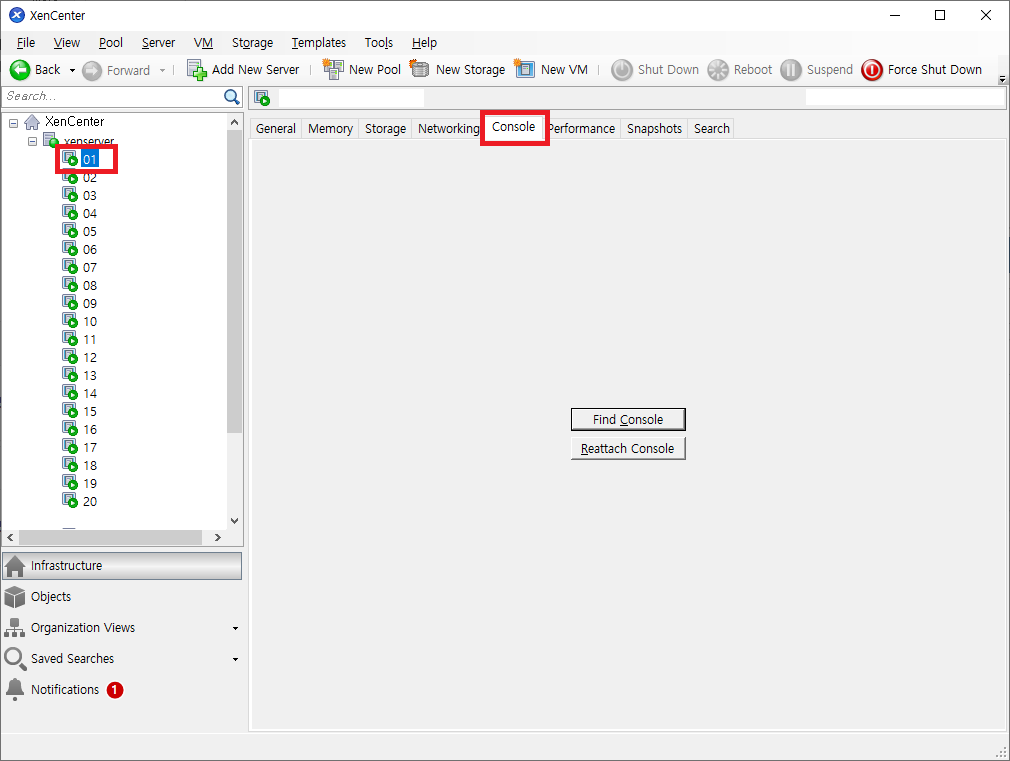
Task: Click the tree scroll up arrow
Action: click(234, 122)
